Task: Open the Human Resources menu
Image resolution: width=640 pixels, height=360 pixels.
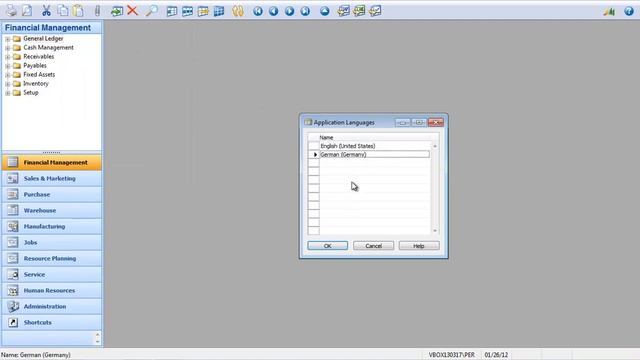Action: (x=52, y=290)
